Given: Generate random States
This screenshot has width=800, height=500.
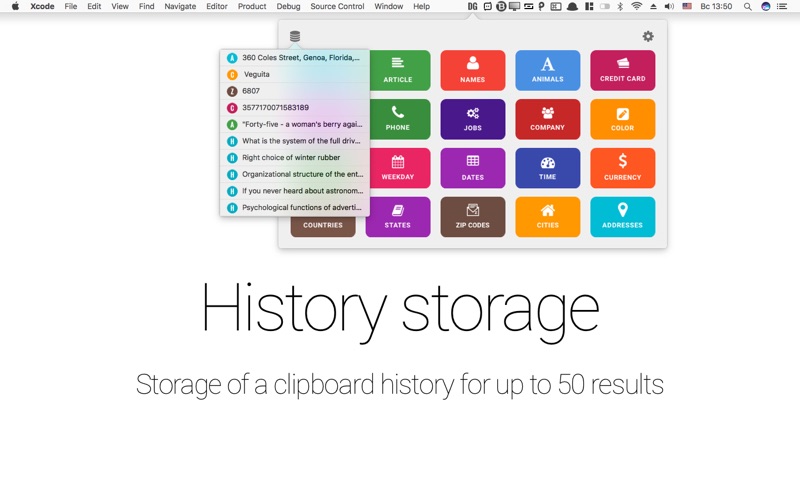Looking at the screenshot, I should [x=398, y=217].
